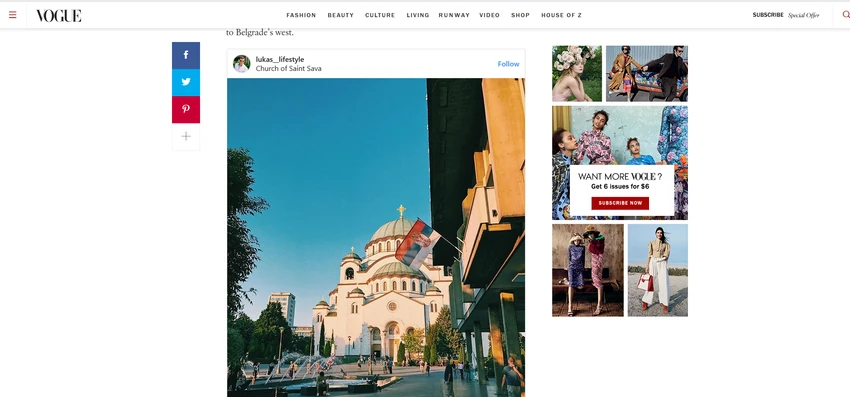Click the Subscribe Now button

[x=620, y=203]
